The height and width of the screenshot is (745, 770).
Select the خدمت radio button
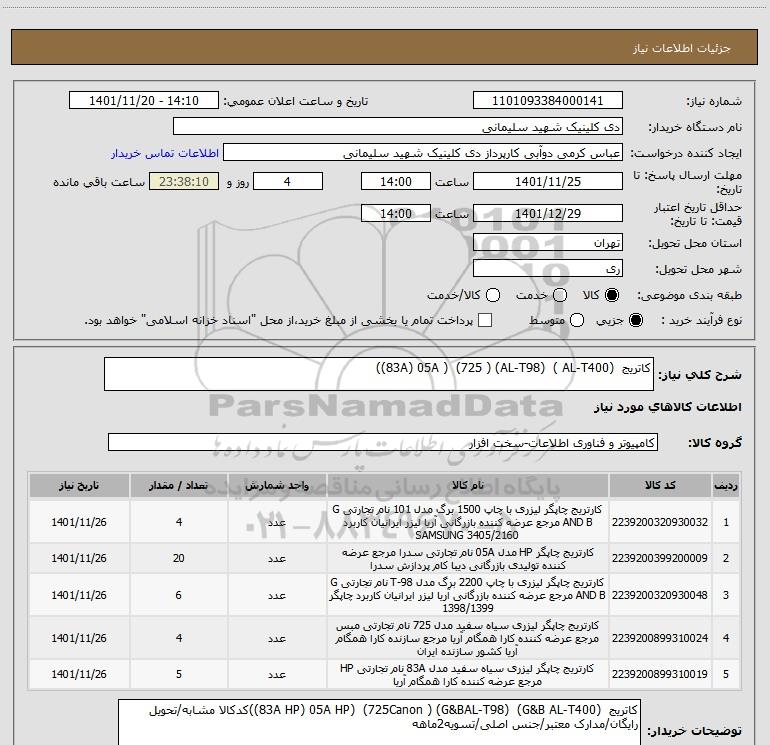(560, 295)
